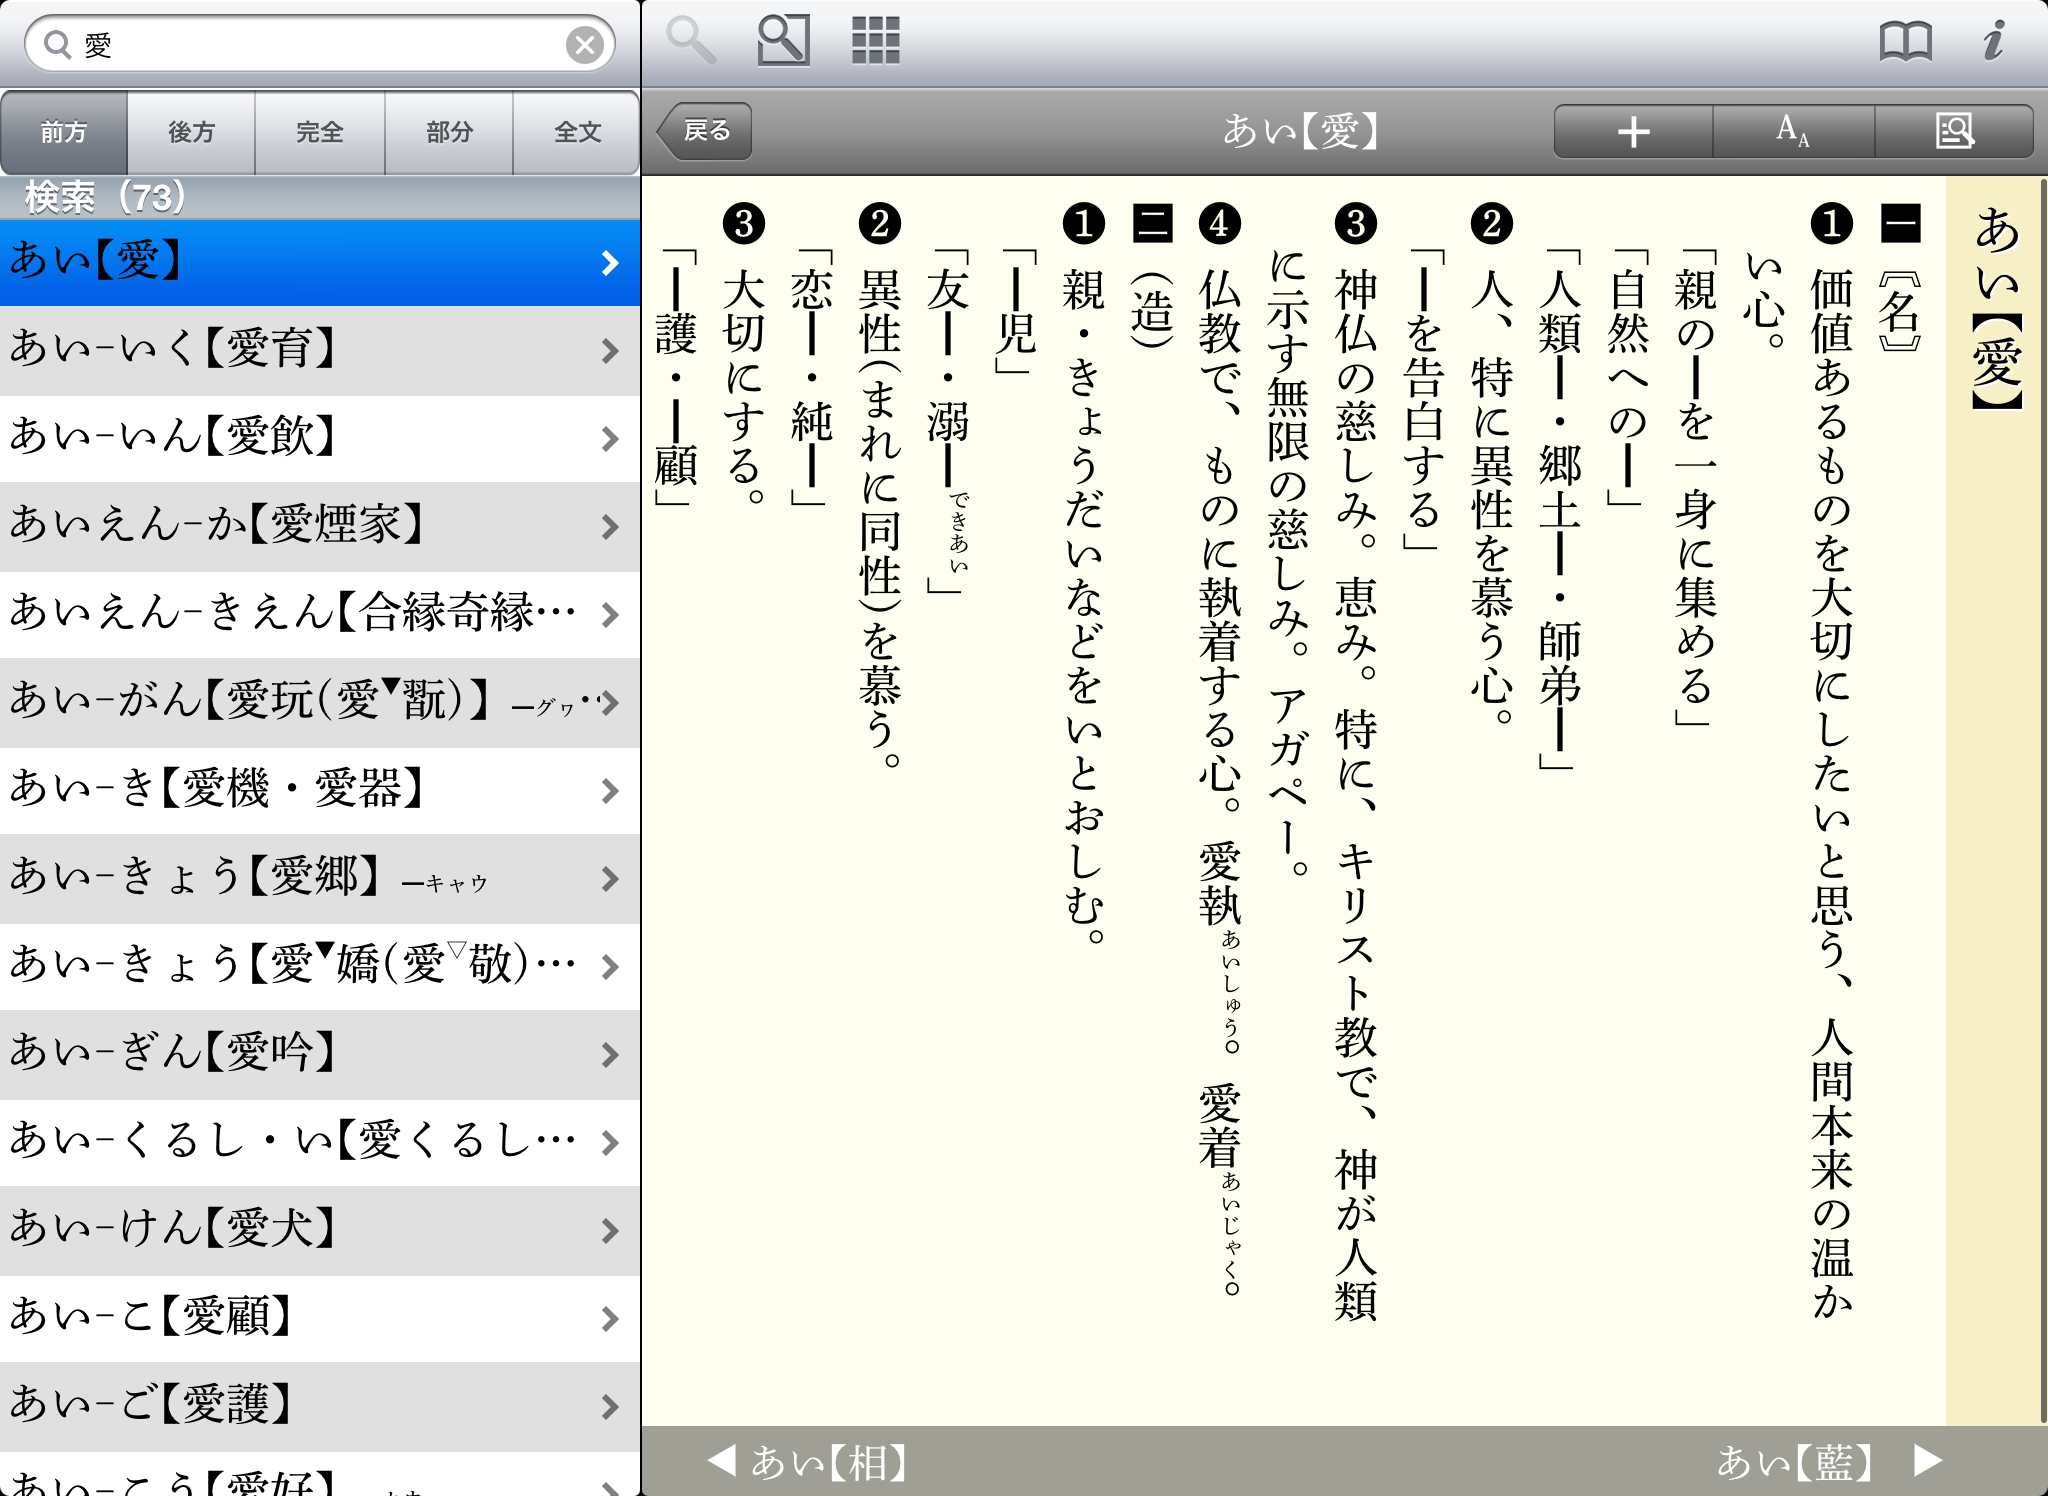Change font size with the AA button
Screen dimensions: 2048x1496
pos(1793,131)
